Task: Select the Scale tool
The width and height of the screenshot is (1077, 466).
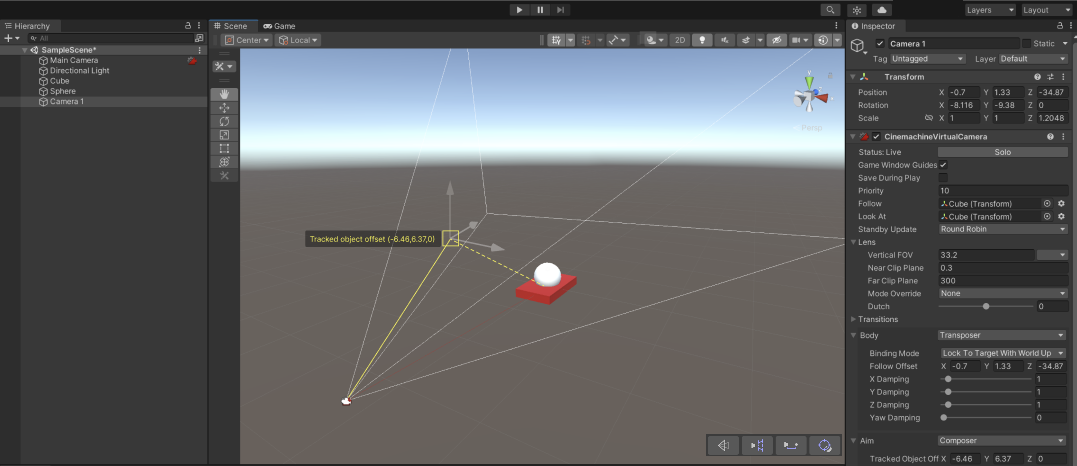Action: click(224, 135)
